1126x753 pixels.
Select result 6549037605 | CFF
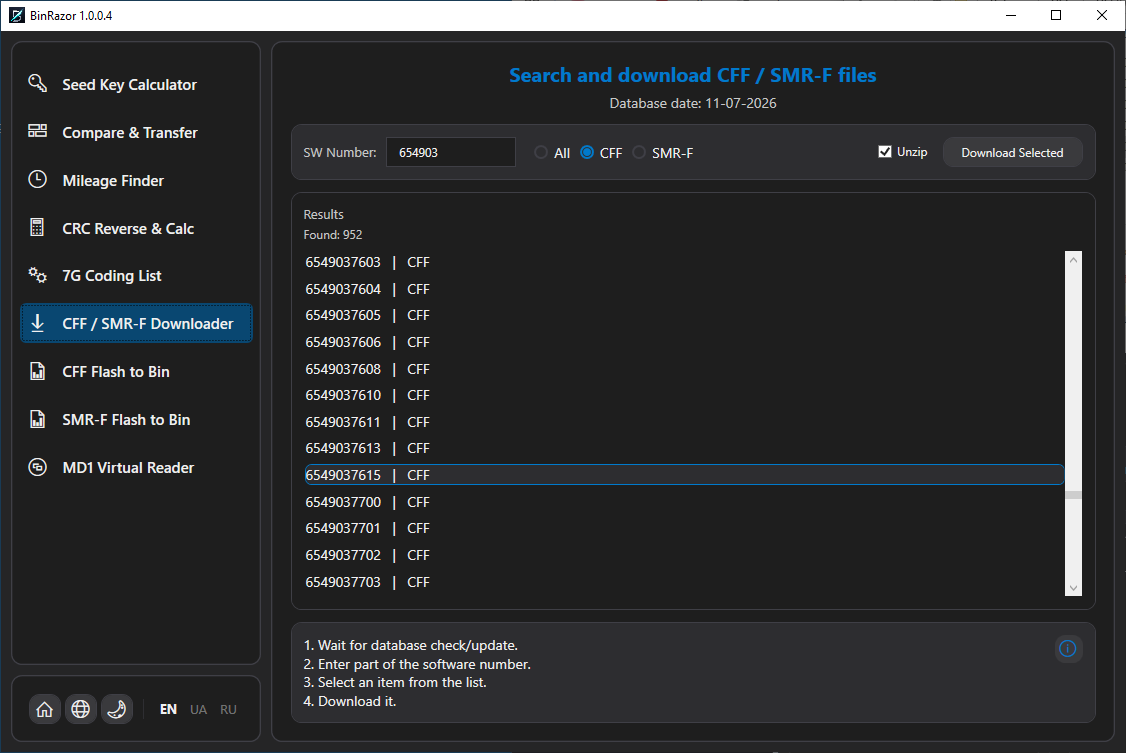(684, 315)
